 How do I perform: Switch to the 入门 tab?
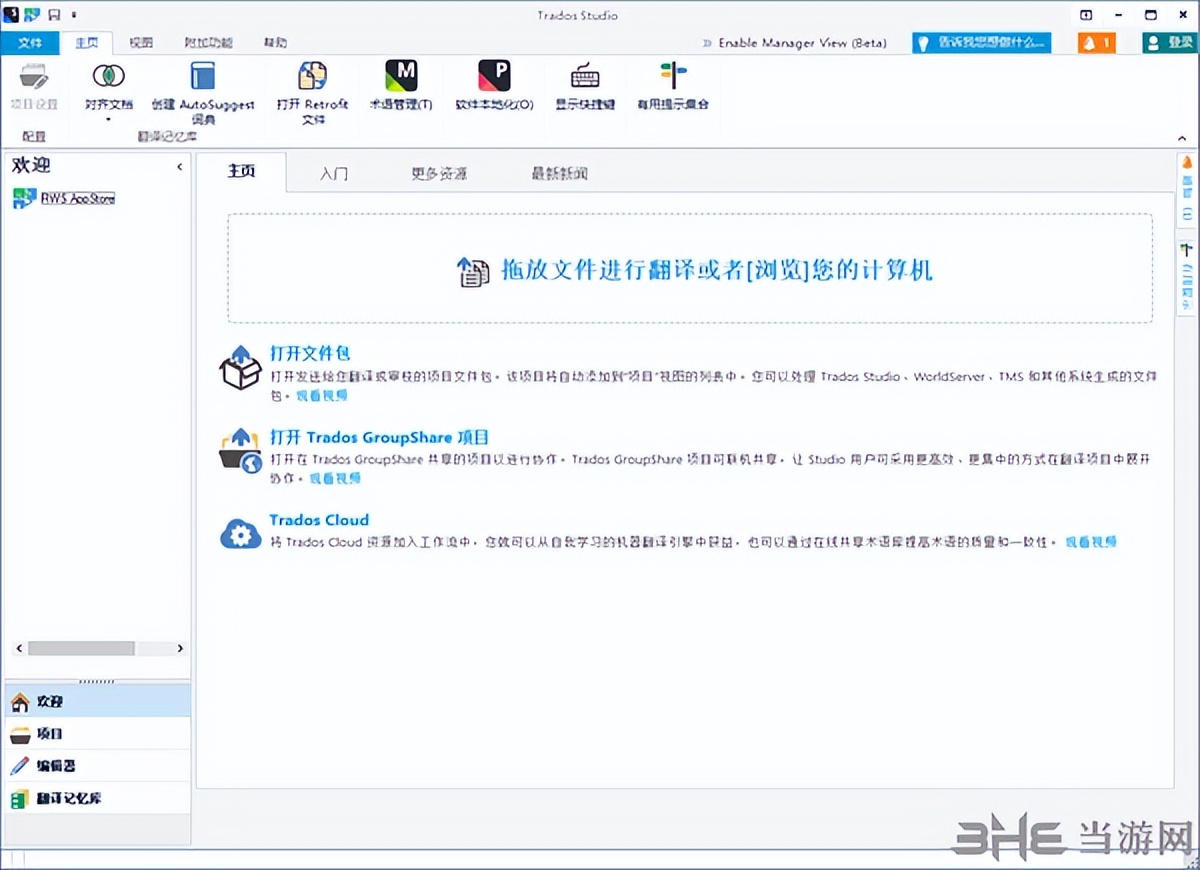(x=335, y=172)
